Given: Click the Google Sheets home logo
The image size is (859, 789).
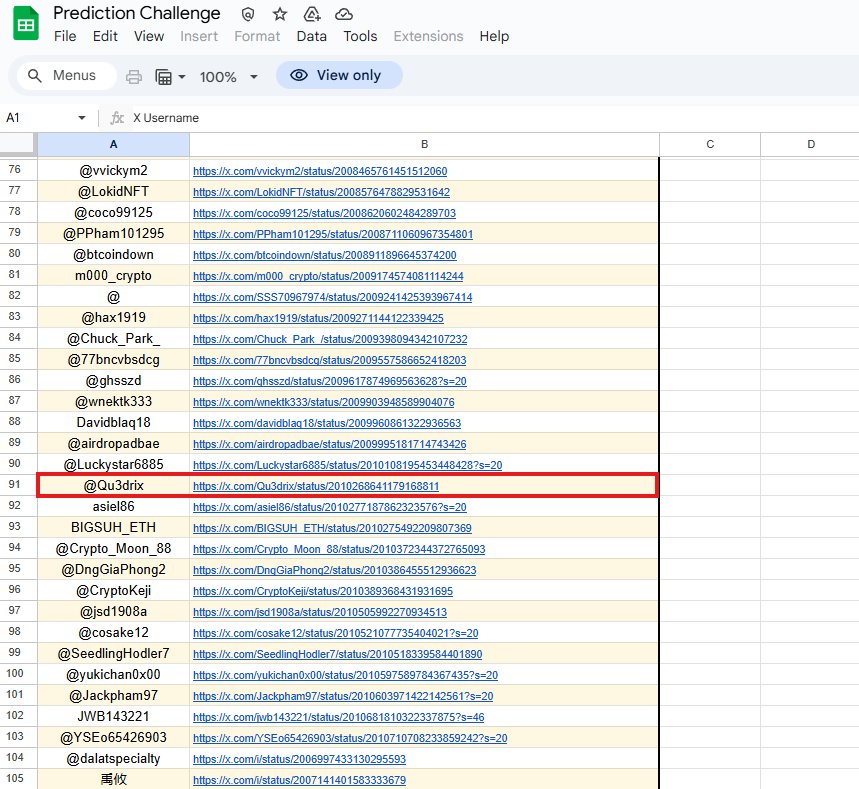Looking at the screenshot, I should click(x=26, y=24).
